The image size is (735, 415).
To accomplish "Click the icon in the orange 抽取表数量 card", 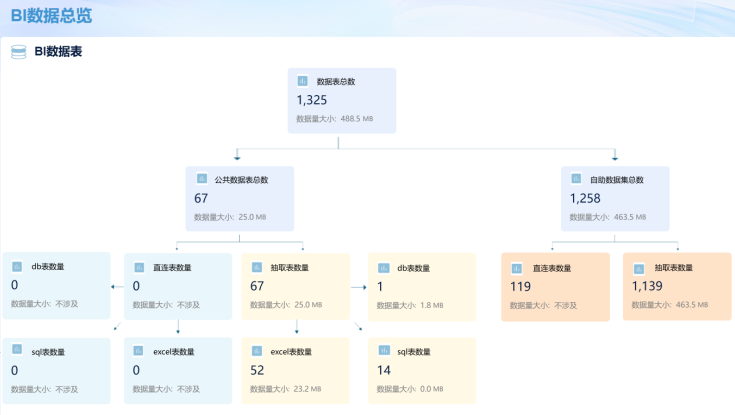I will tap(639, 268).
